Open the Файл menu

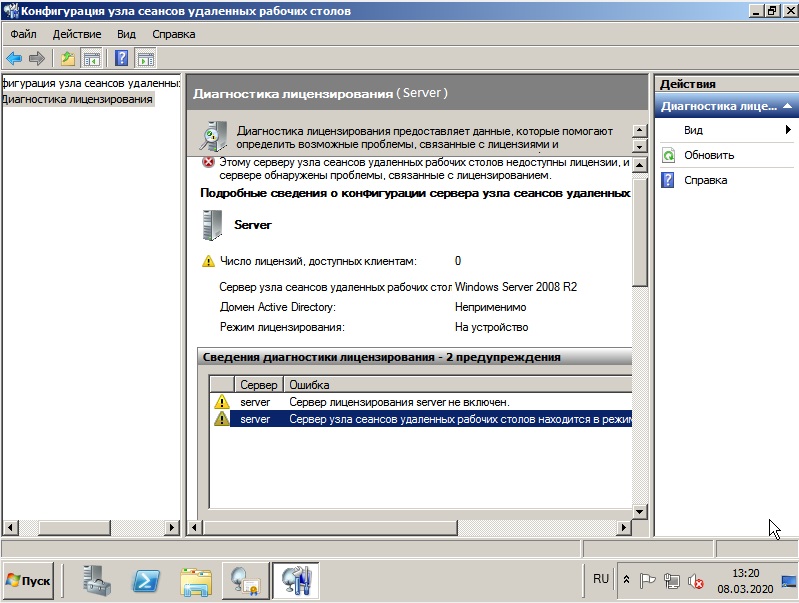tap(23, 34)
